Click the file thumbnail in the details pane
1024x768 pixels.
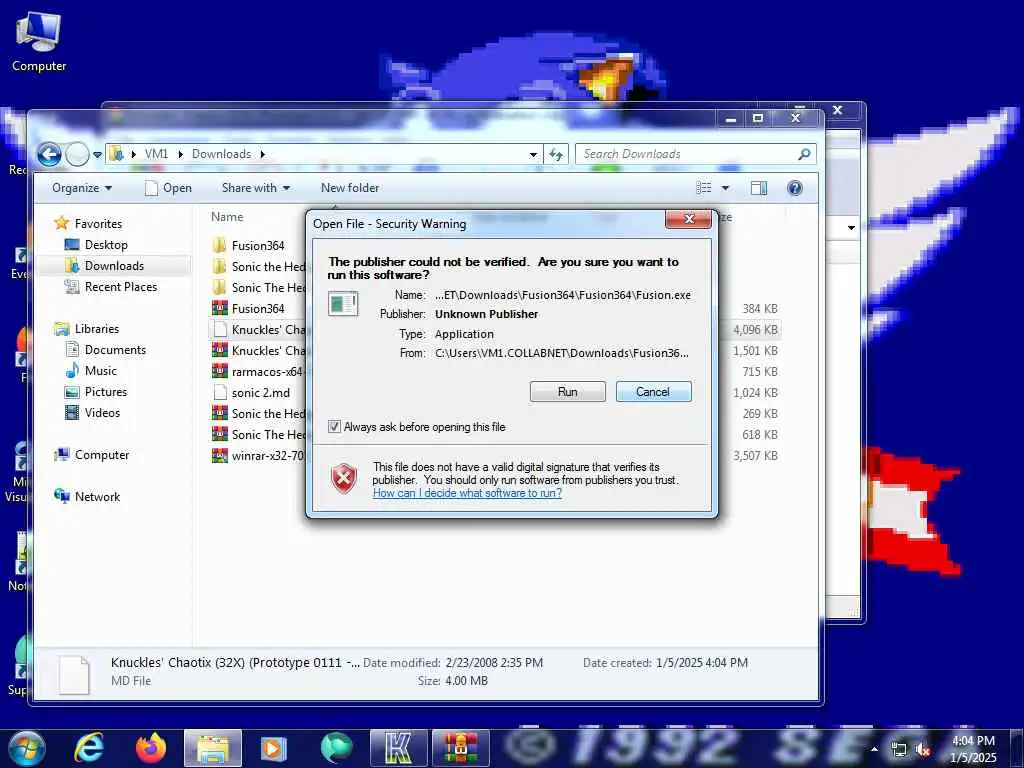pos(74,674)
